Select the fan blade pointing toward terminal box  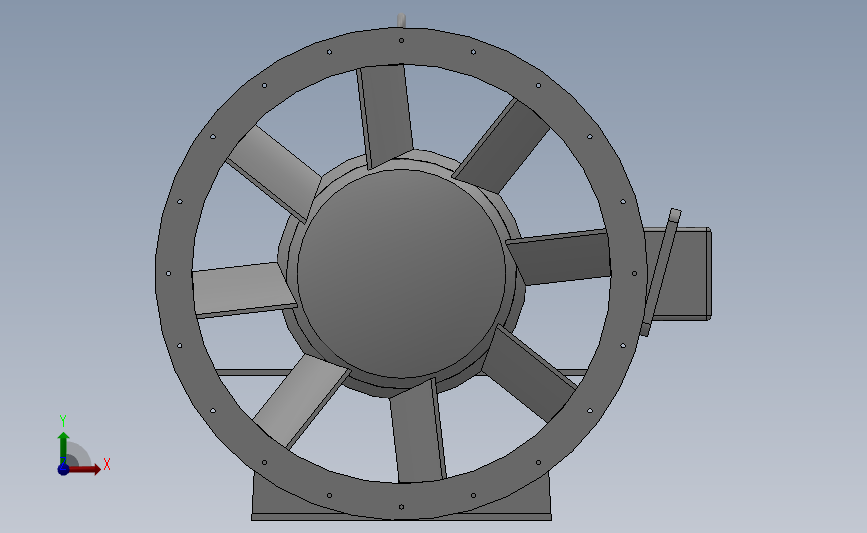point(560,258)
